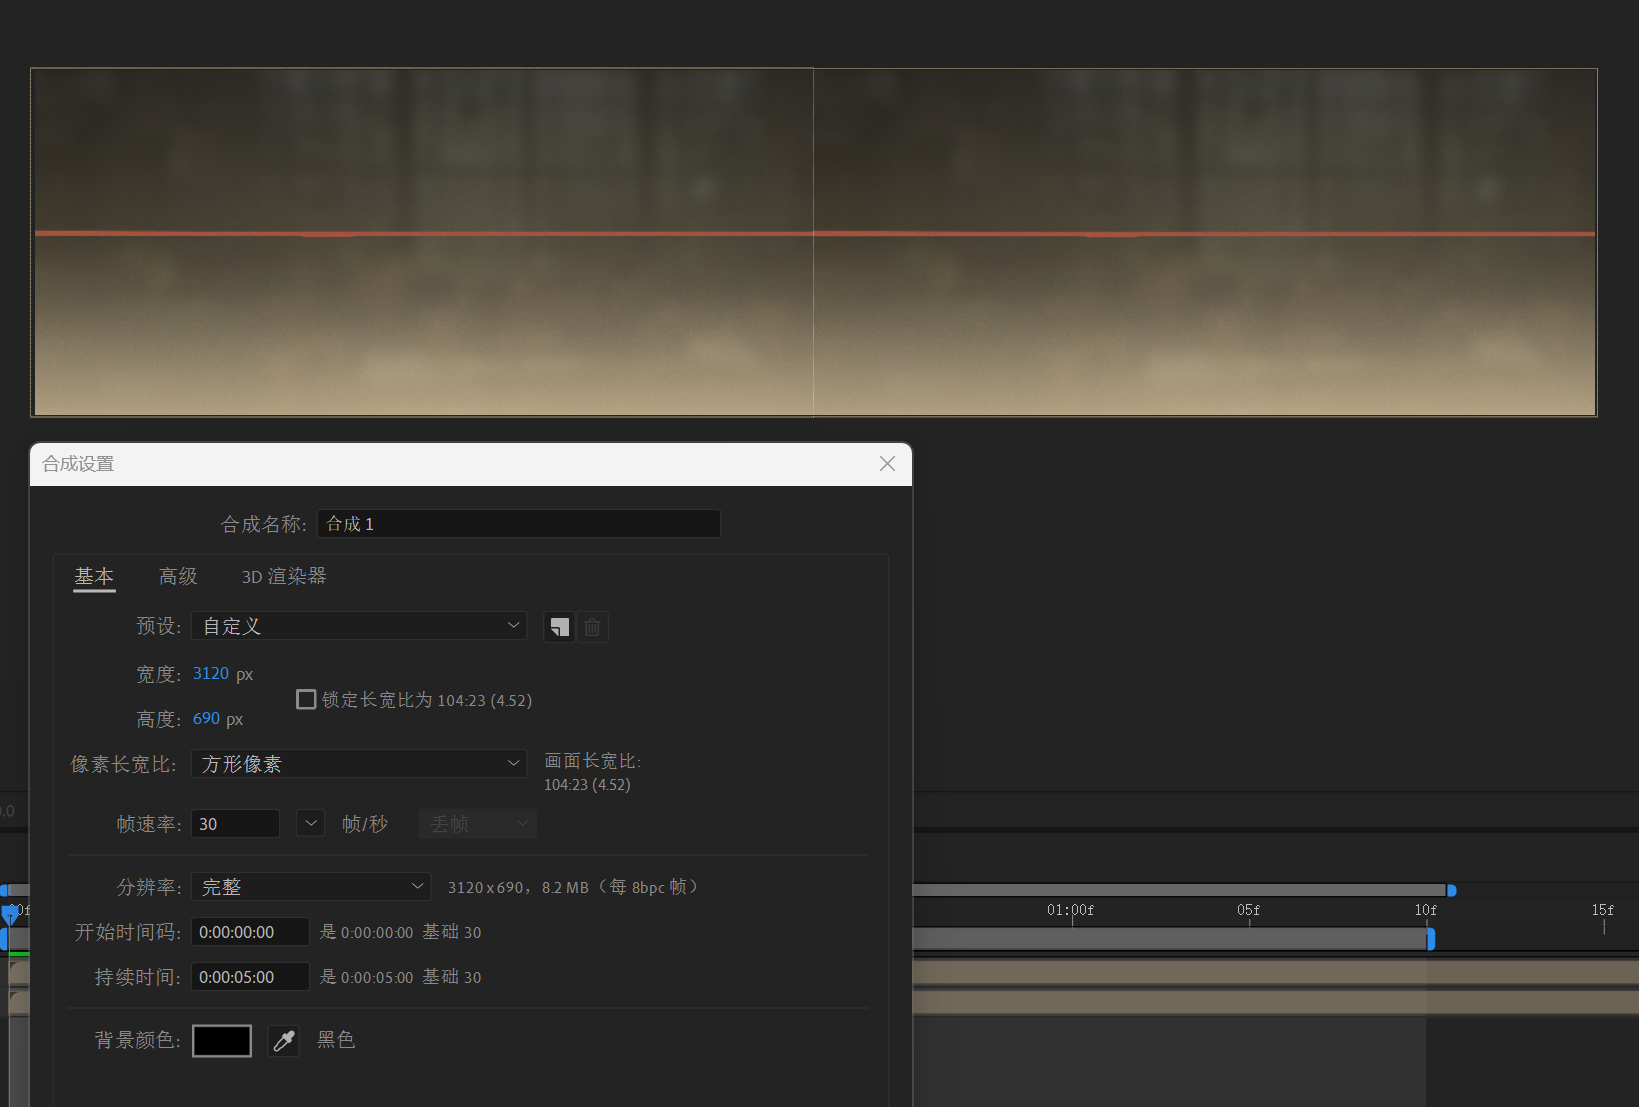Click the upper layer bar in timeline
1639x1107 pixels.
tap(1276, 972)
